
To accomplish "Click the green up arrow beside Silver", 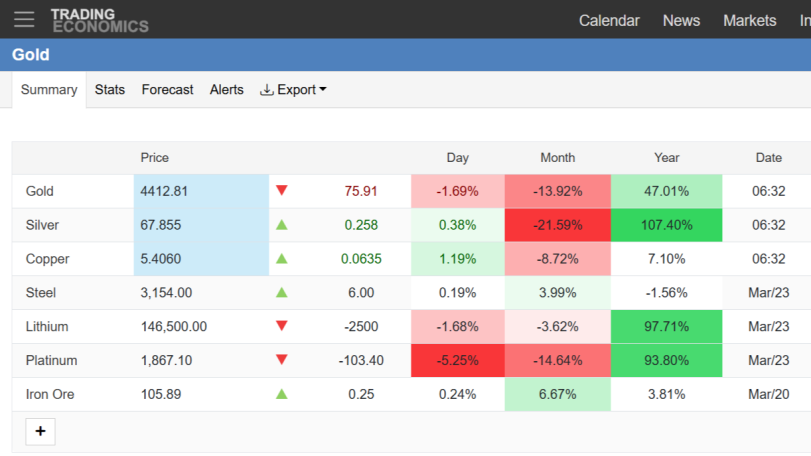I will [281, 225].
